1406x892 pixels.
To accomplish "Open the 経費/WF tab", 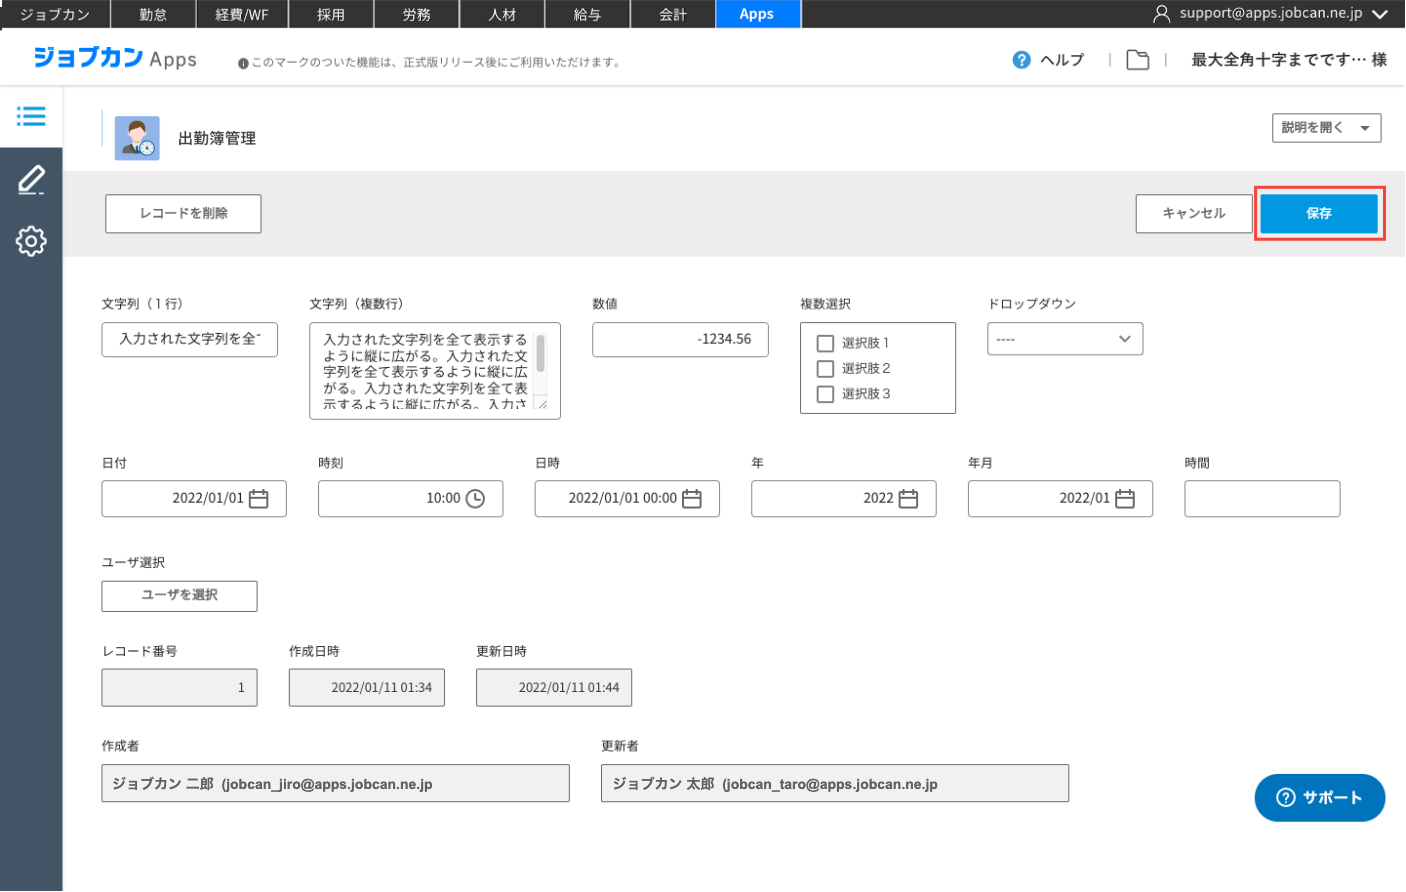I will pos(242,14).
